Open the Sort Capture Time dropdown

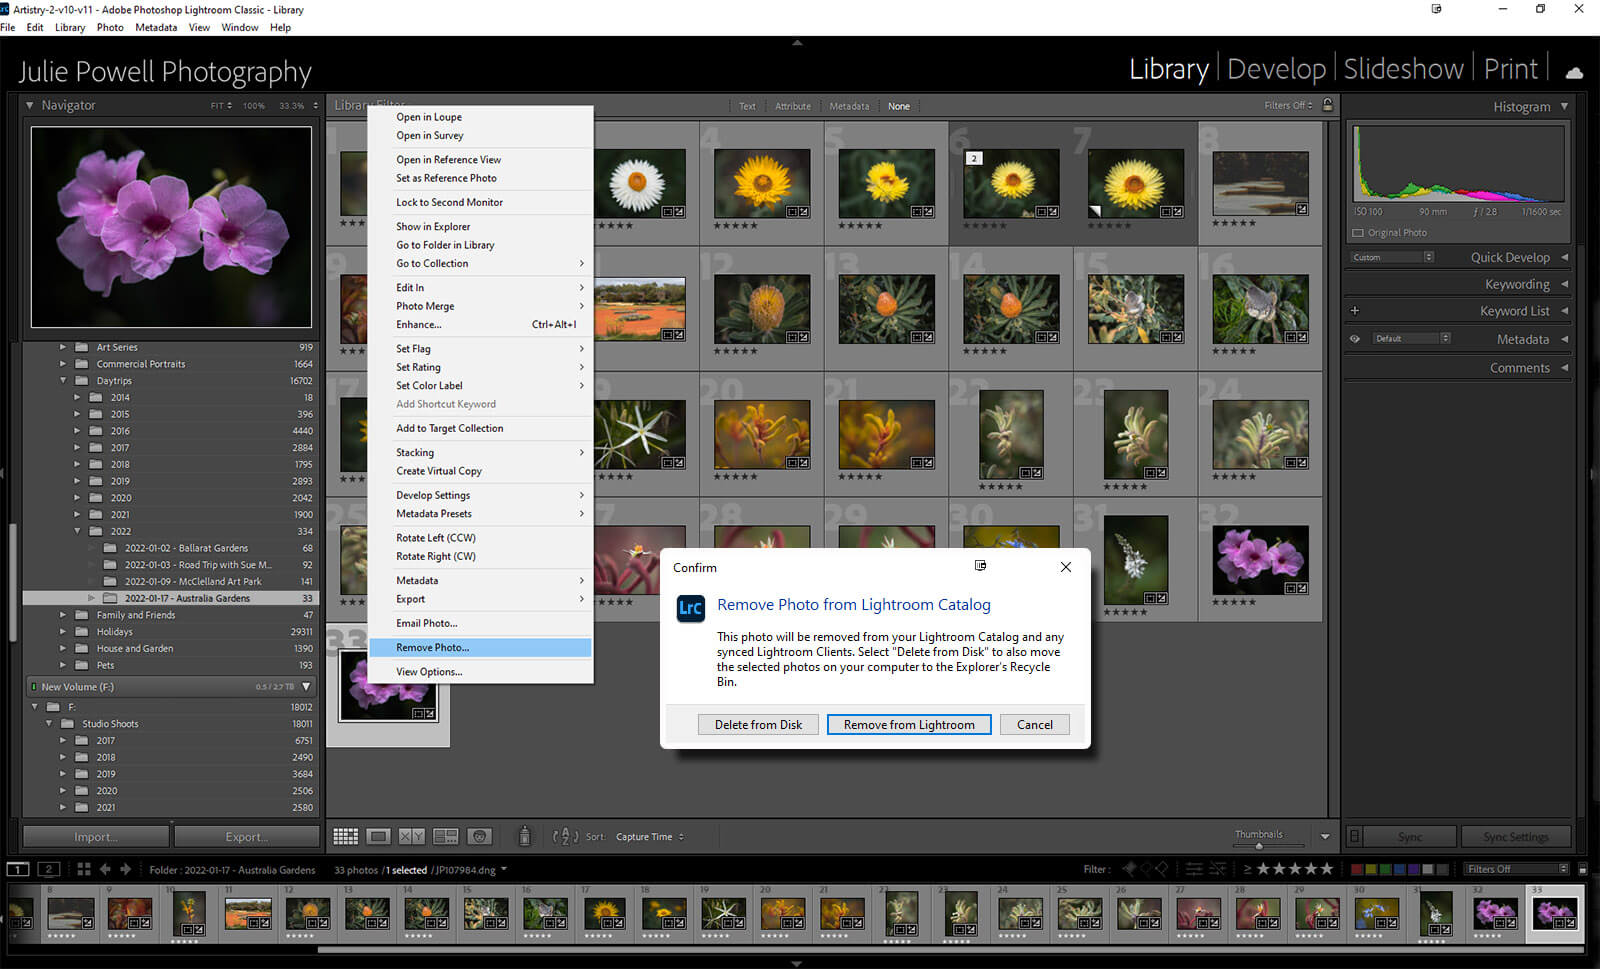[649, 837]
